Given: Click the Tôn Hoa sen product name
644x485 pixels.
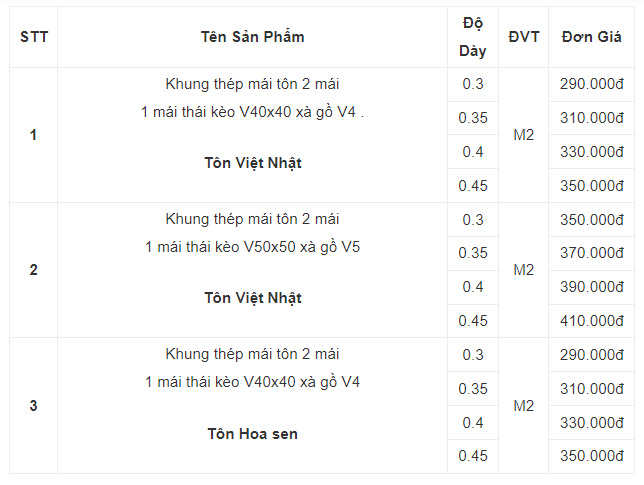Looking at the screenshot, I should 252,434.
